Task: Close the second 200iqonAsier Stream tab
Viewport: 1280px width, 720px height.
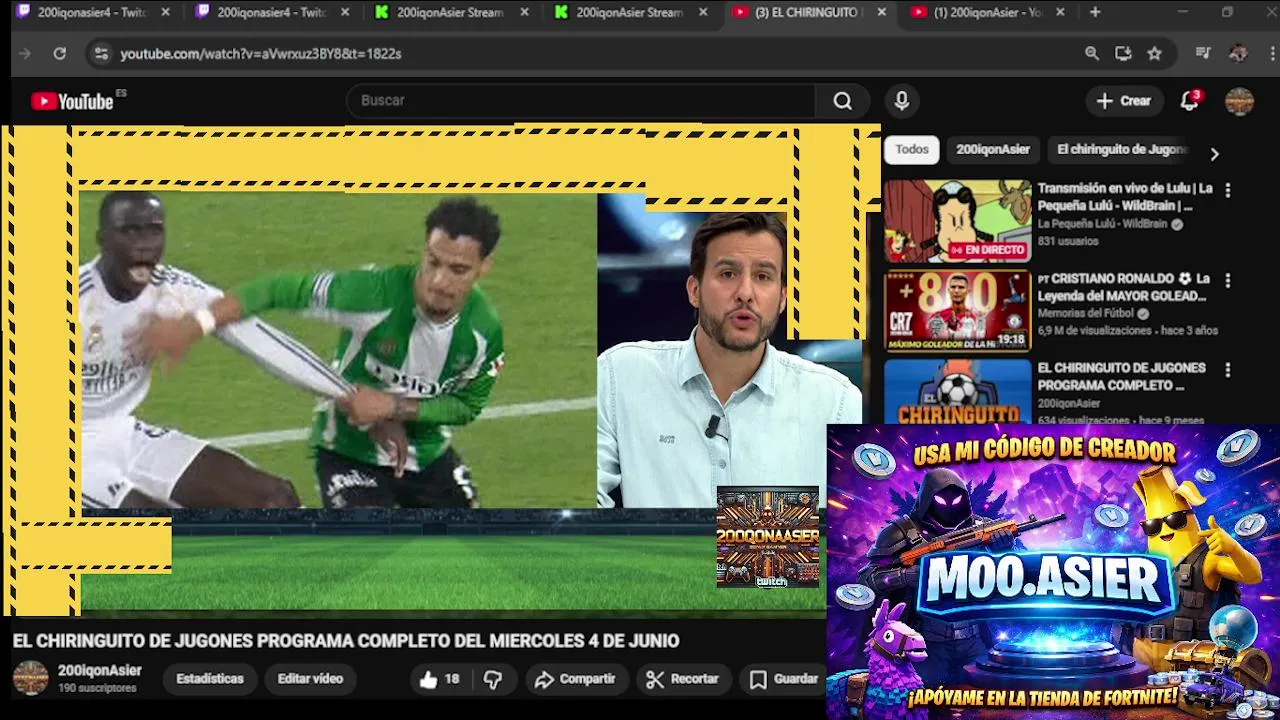Action: click(x=703, y=12)
